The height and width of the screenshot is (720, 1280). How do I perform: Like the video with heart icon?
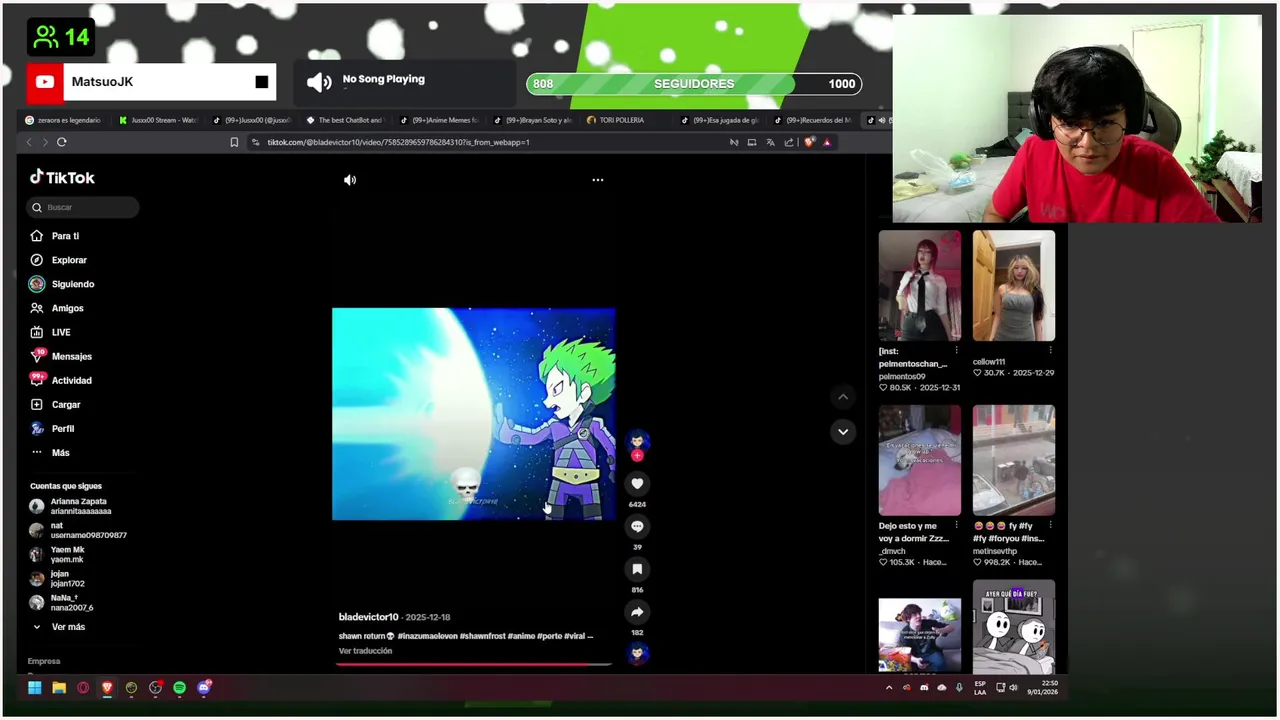(x=637, y=484)
